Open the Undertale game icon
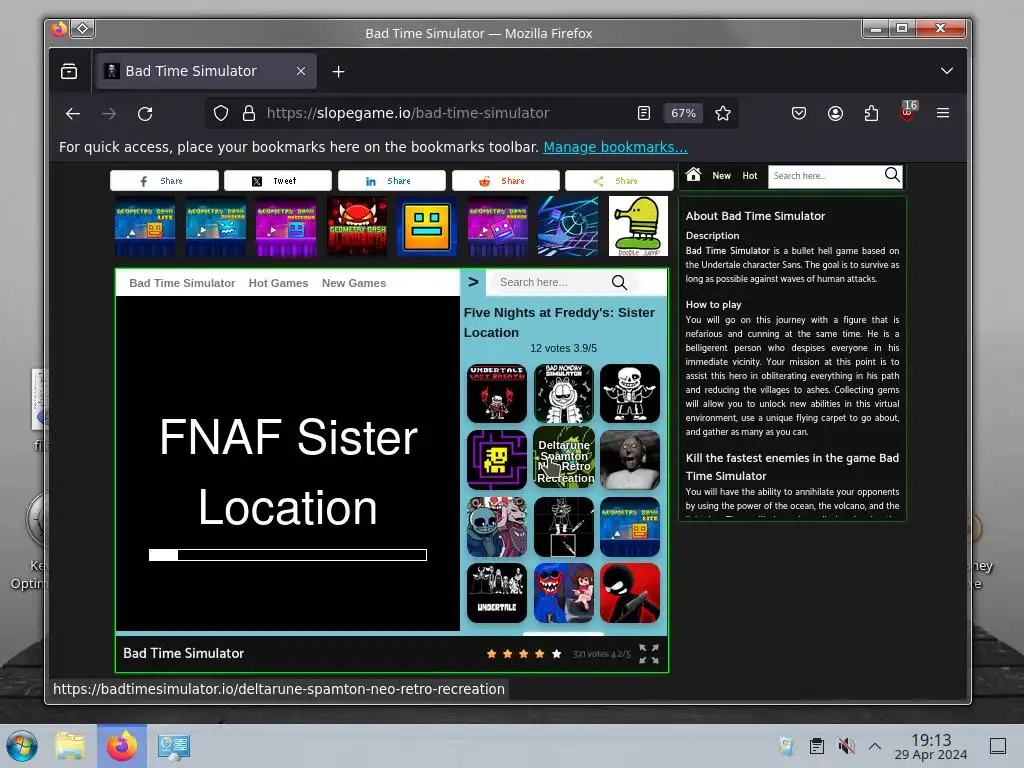 (x=497, y=594)
